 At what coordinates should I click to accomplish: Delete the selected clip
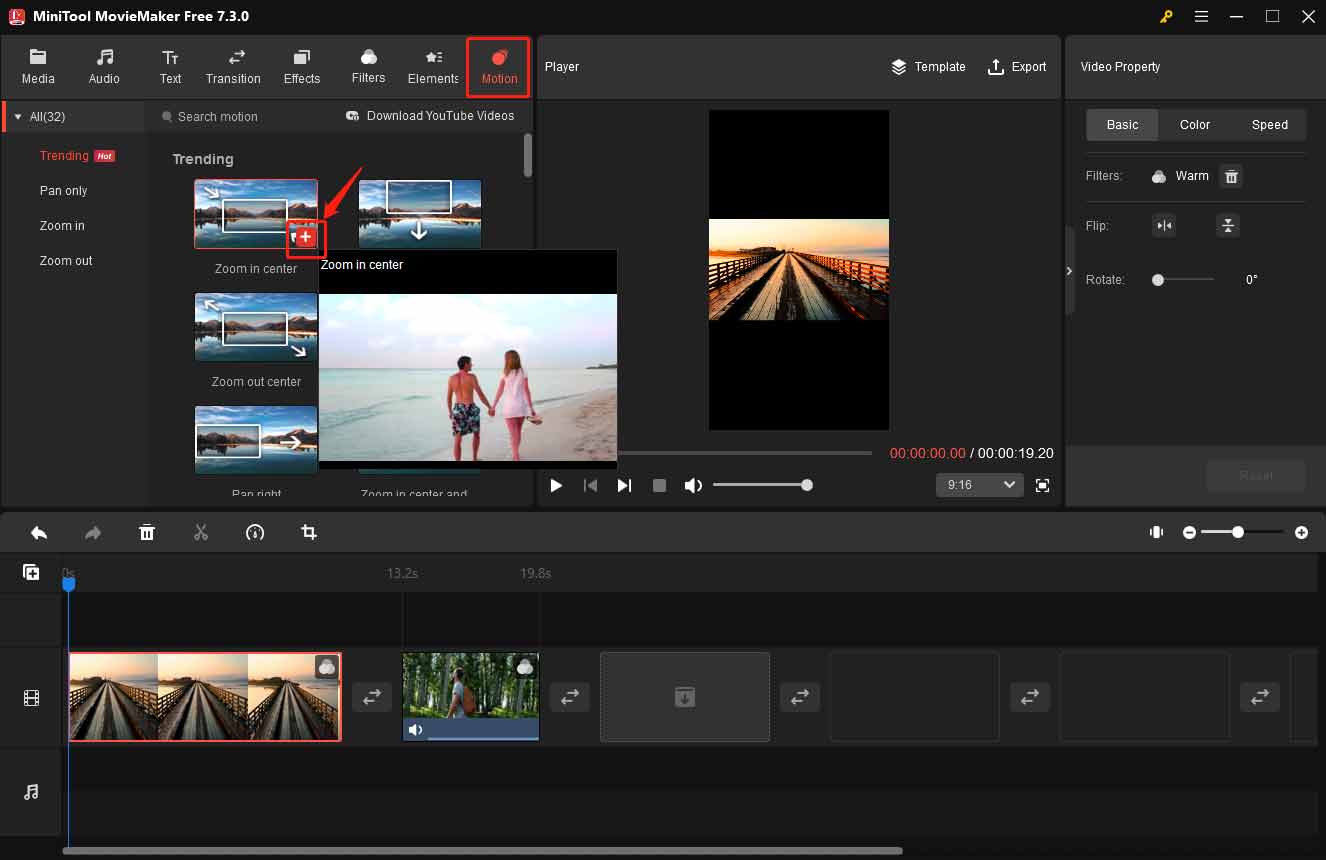[x=147, y=533]
